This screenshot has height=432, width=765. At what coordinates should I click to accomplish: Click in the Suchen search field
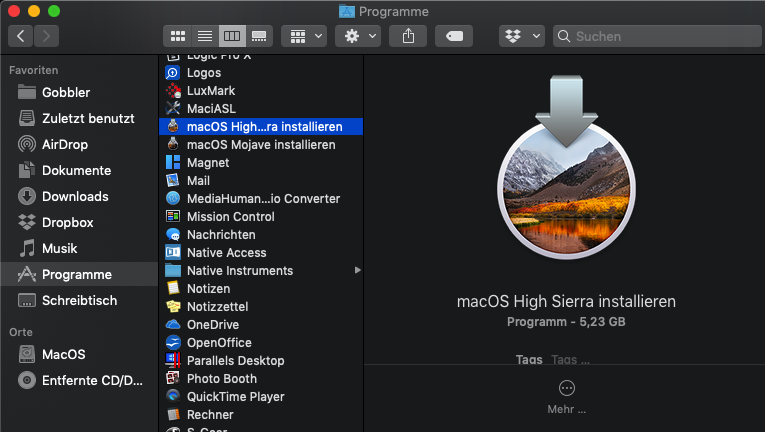(x=660, y=36)
